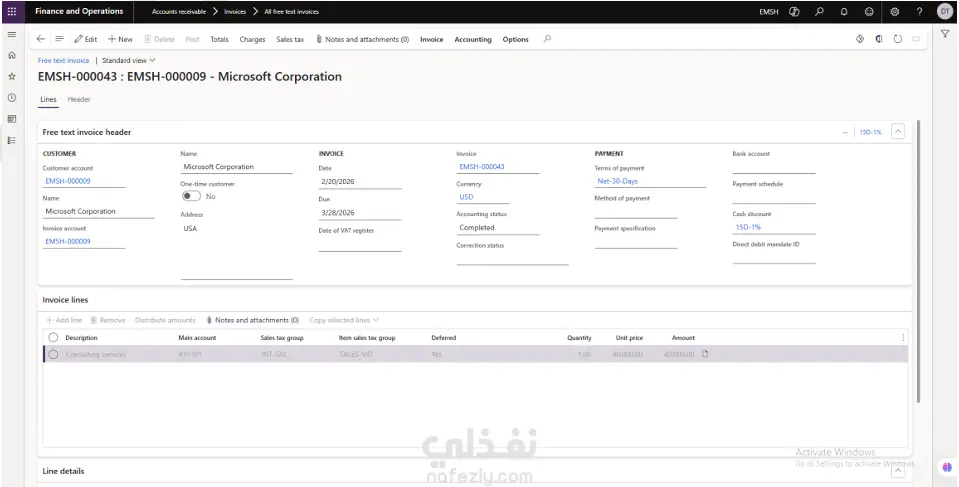Expand the Line details section chevron

[898, 471]
